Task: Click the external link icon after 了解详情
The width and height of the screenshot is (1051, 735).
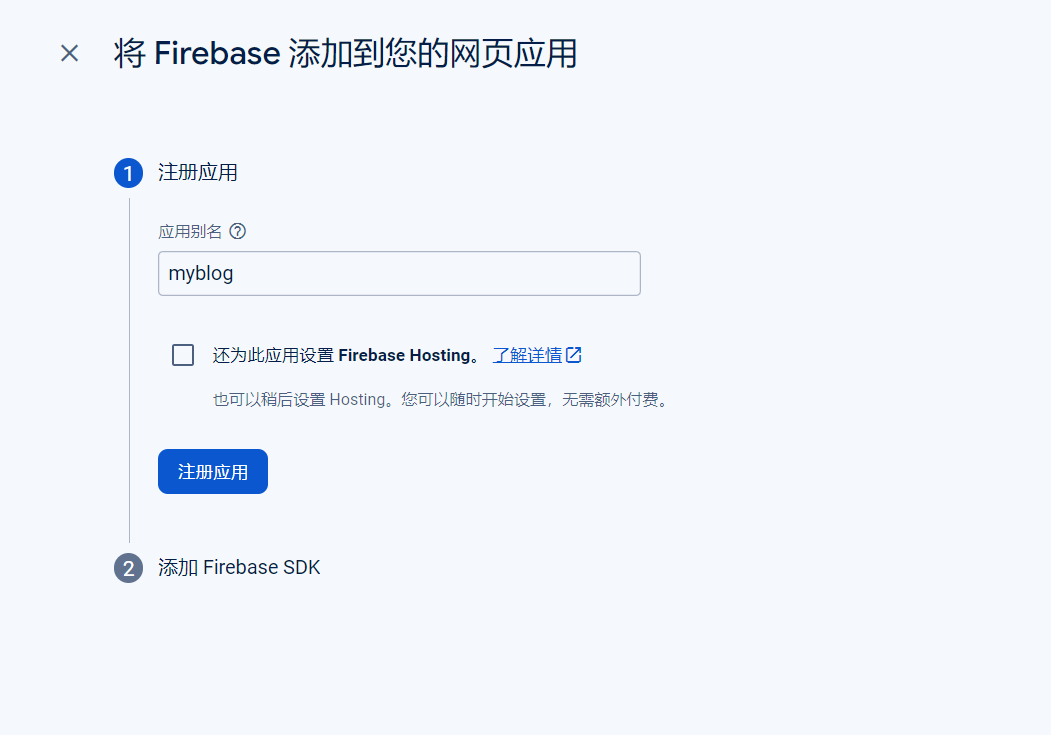Action: pyautogui.click(x=574, y=354)
